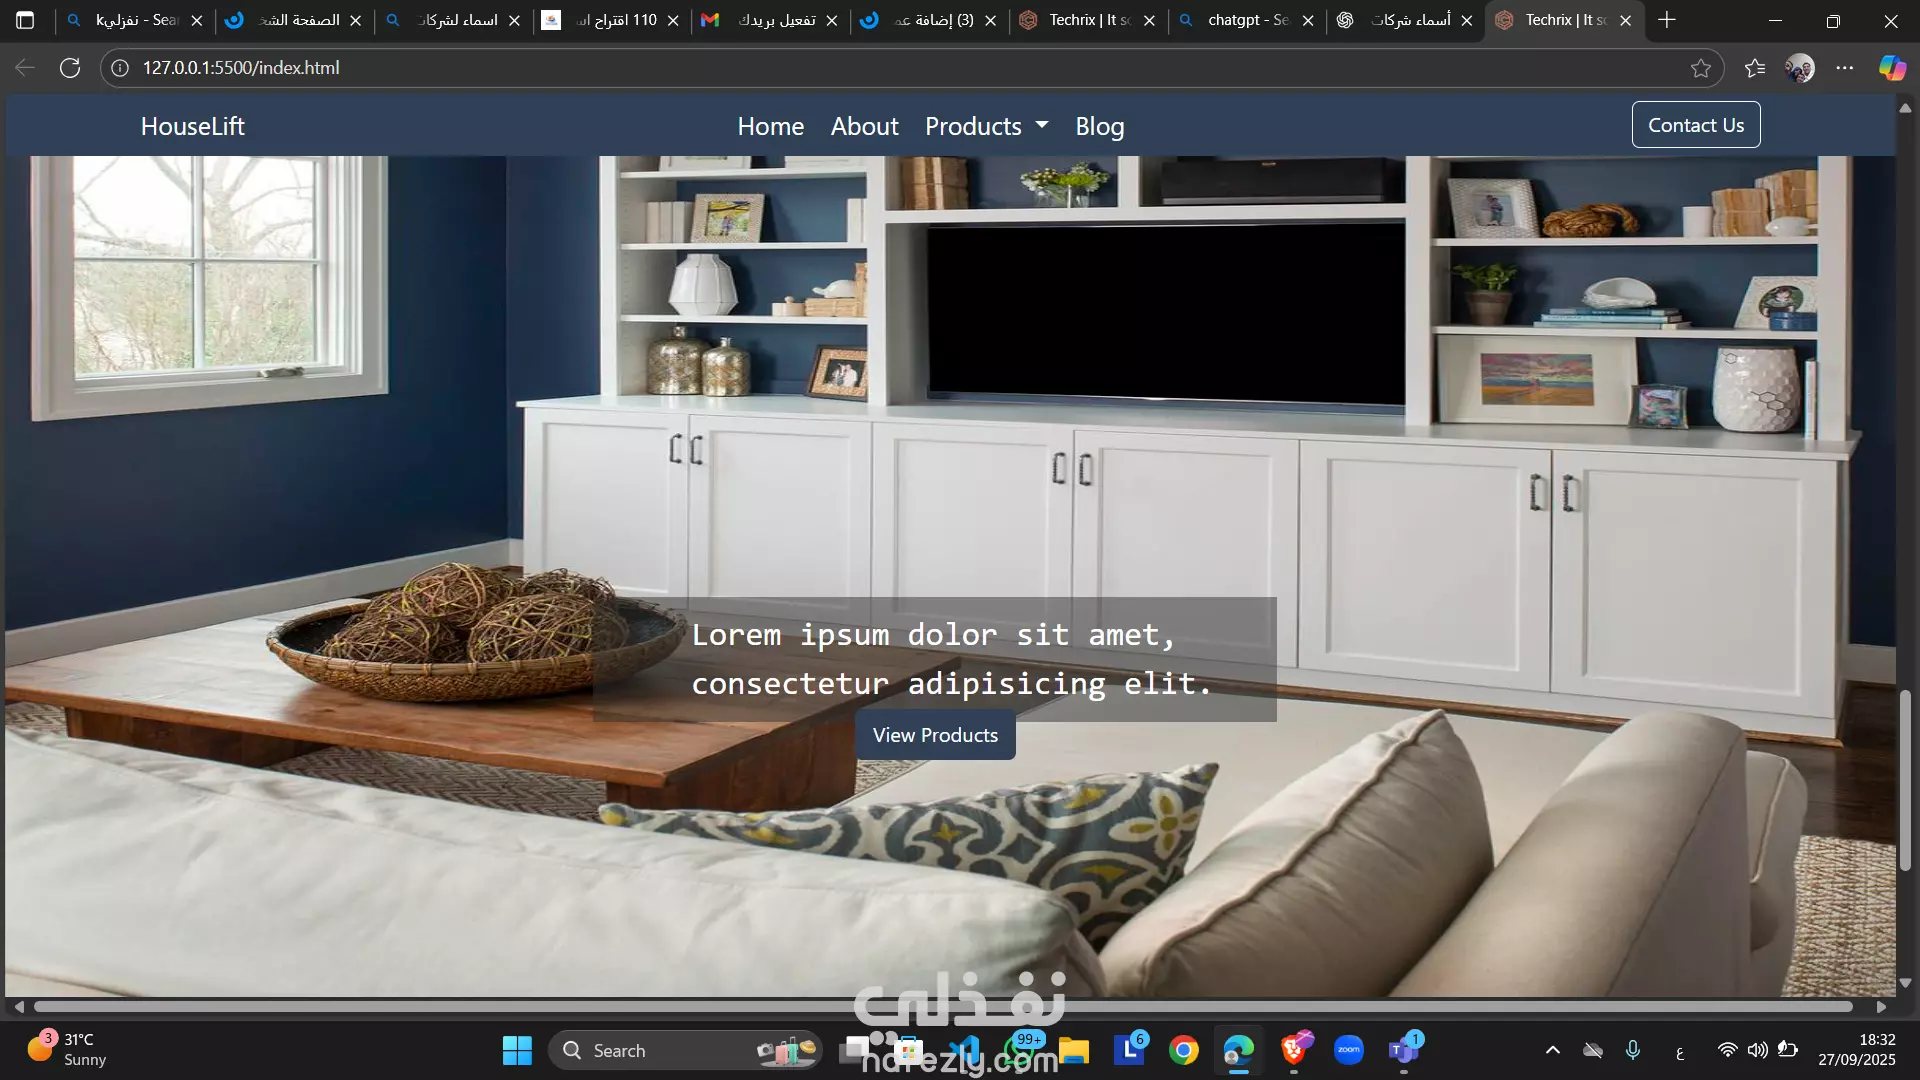1920x1080 pixels.
Task: Toggle microphone icon in system tray
Action: pos(1632,1050)
